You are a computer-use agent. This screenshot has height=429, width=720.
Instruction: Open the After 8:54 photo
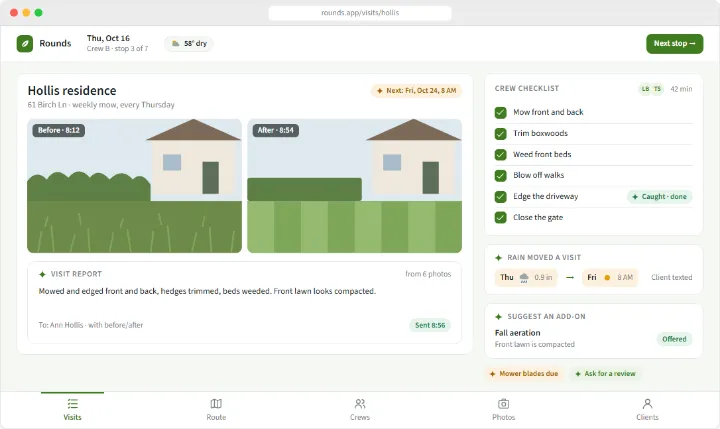pyautogui.click(x=354, y=186)
